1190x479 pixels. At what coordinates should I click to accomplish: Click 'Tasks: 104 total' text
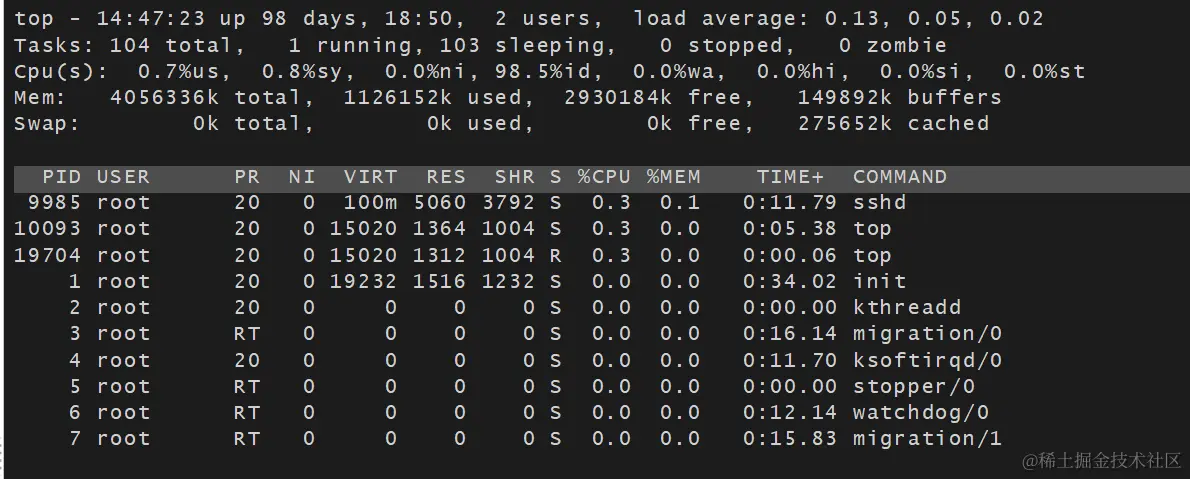(x=123, y=46)
